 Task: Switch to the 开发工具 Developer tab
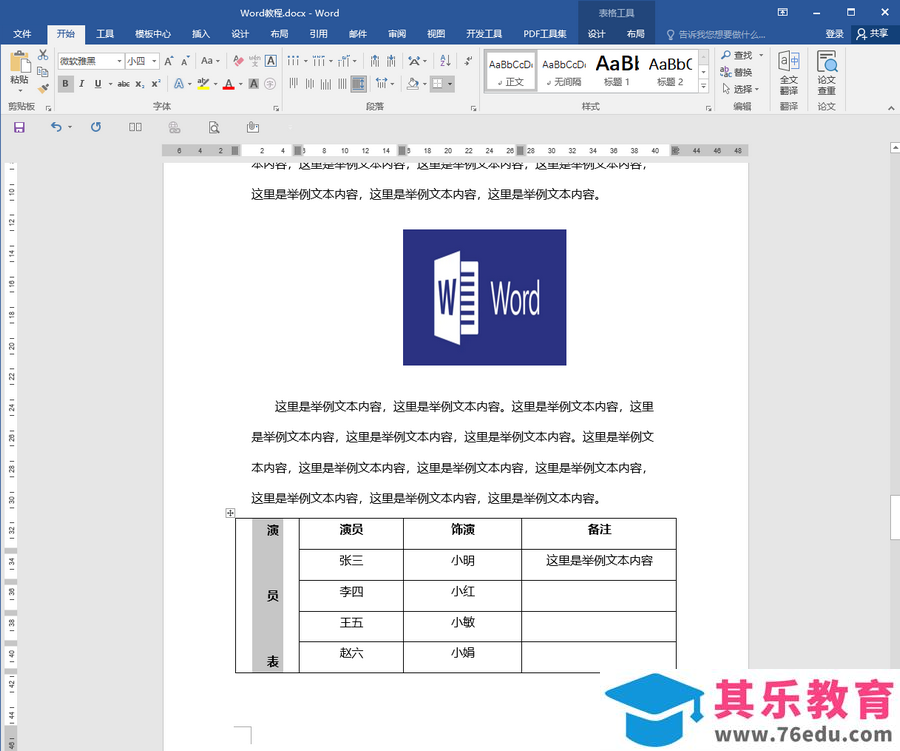[x=484, y=34]
